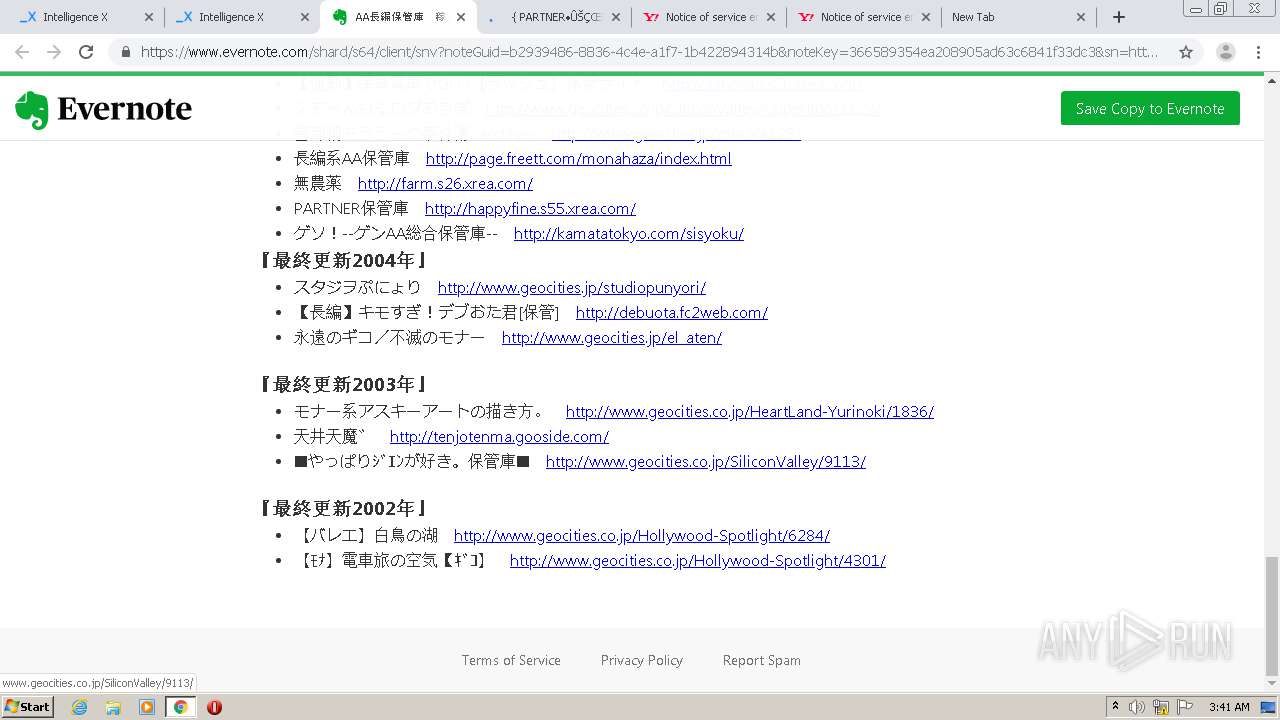Image resolution: width=1280 pixels, height=720 pixels.
Task: Click the 最終更新2004年 heading
Action: coord(344,260)
